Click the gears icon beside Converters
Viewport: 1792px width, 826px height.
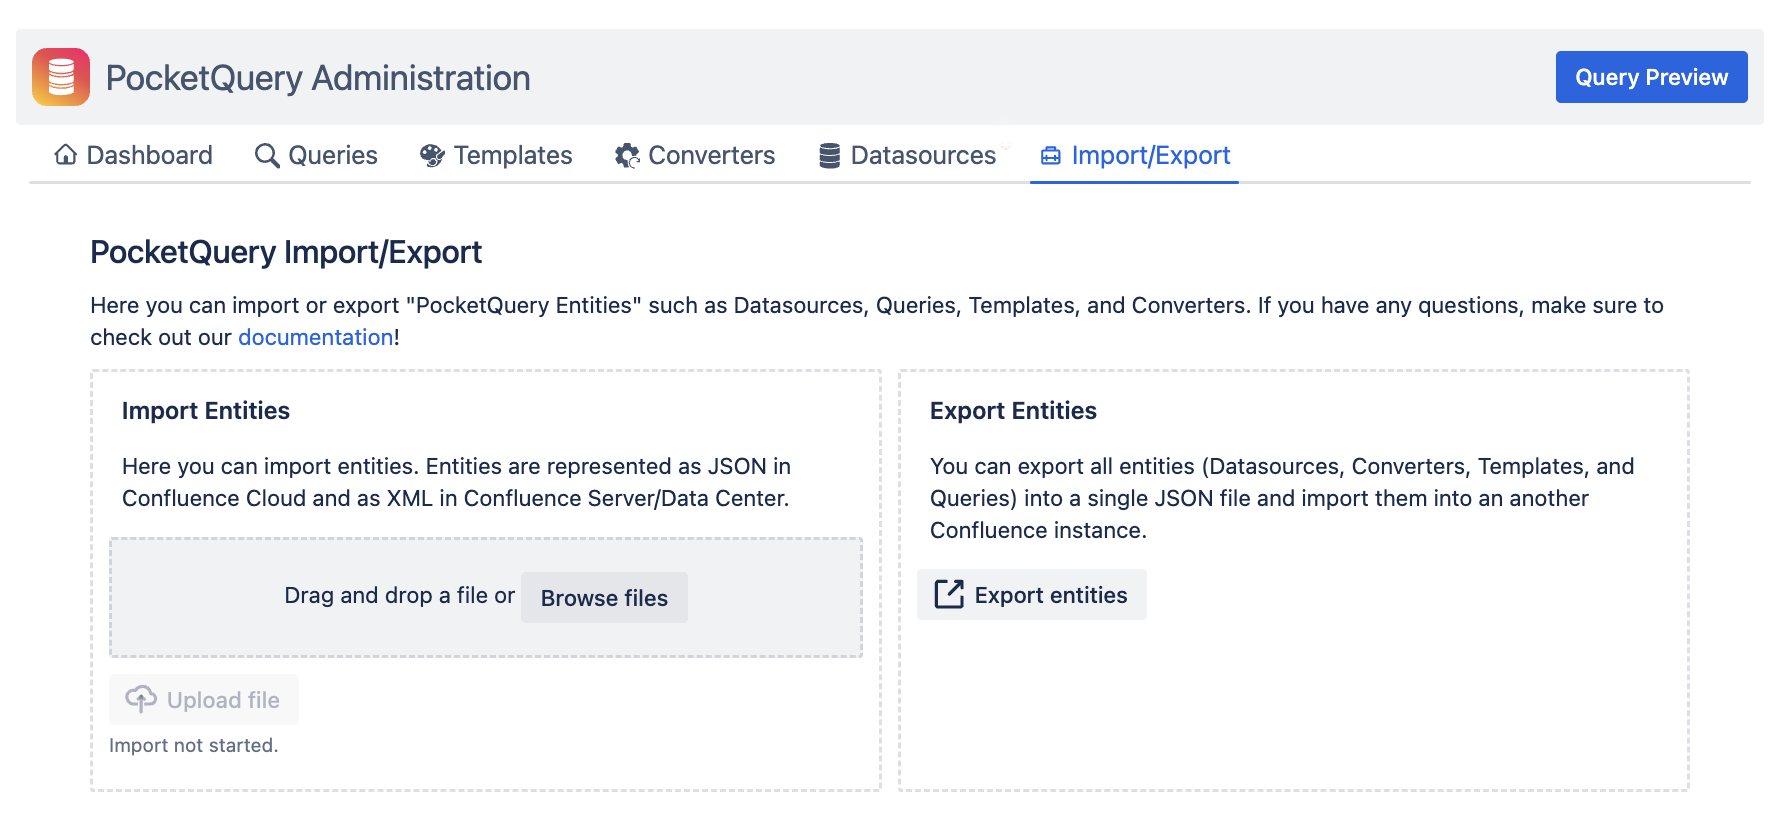tap(627, 156)
